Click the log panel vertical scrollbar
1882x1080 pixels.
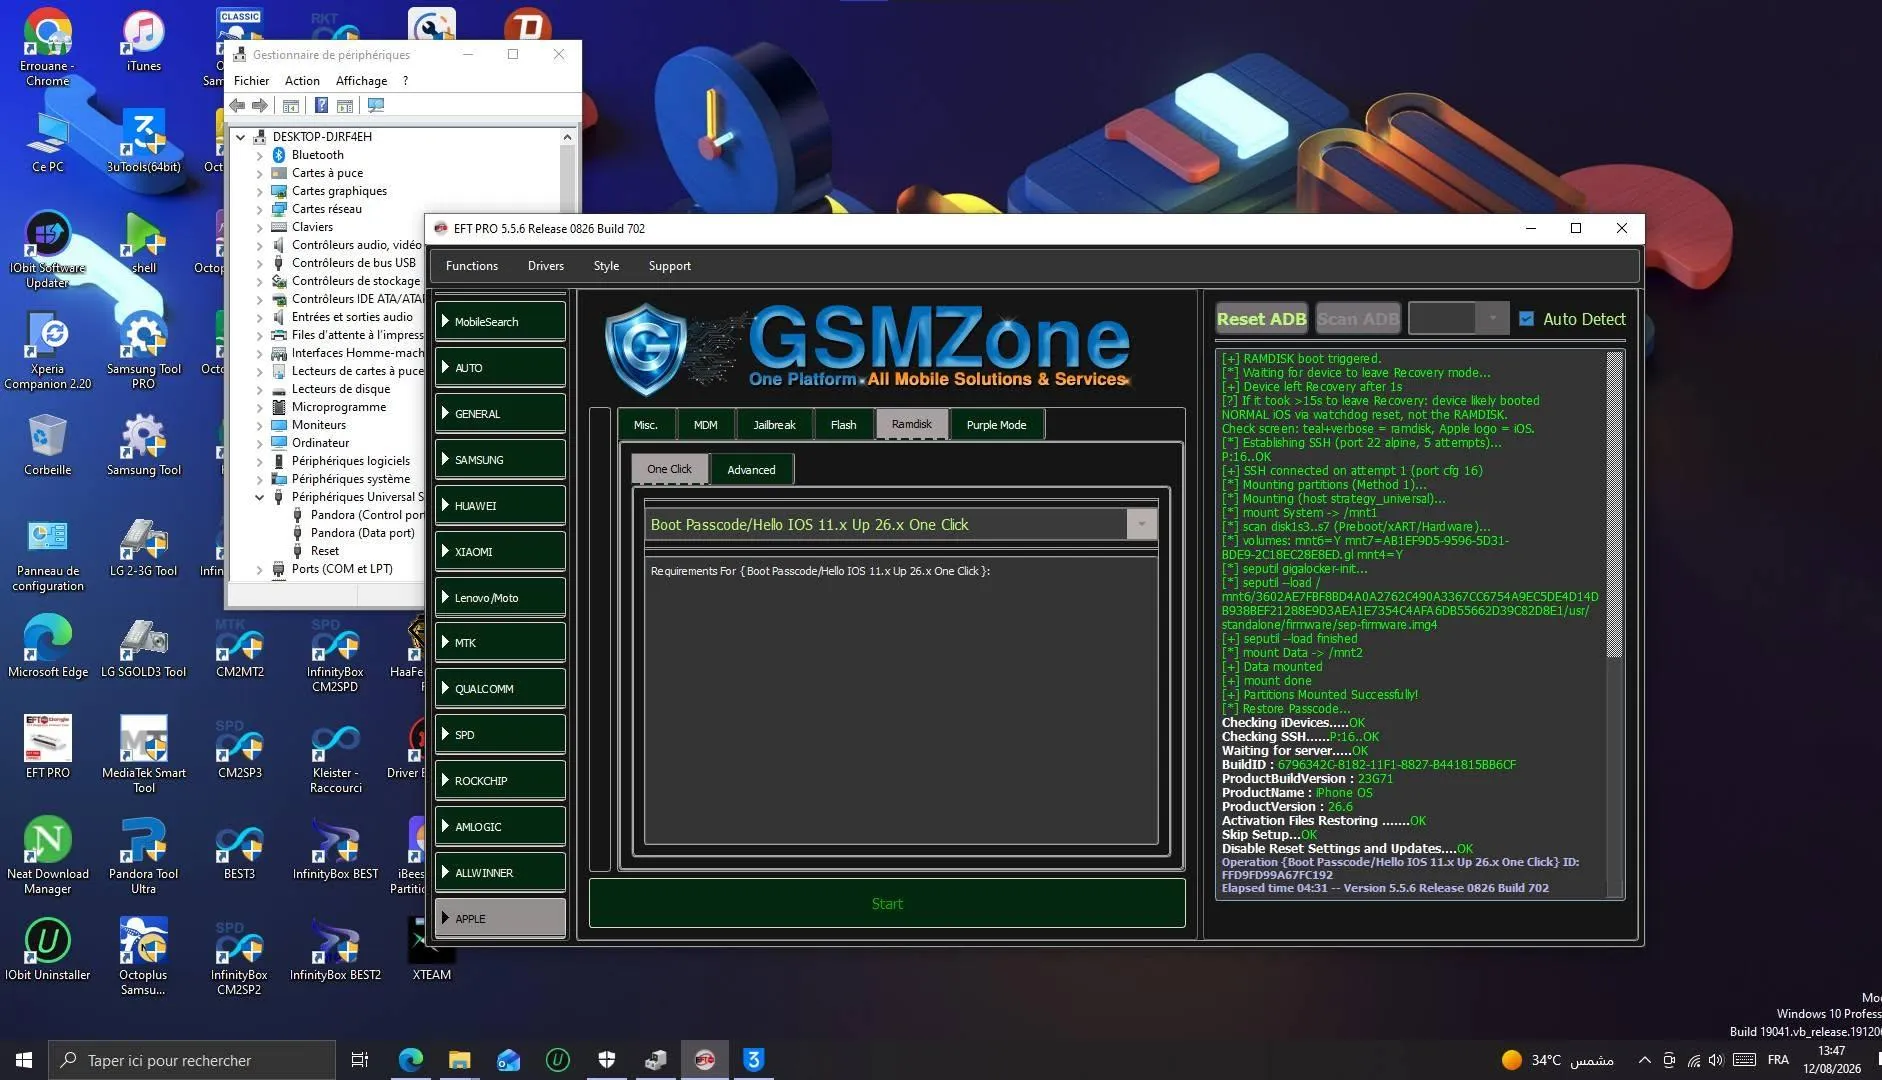coord(1614,505)
